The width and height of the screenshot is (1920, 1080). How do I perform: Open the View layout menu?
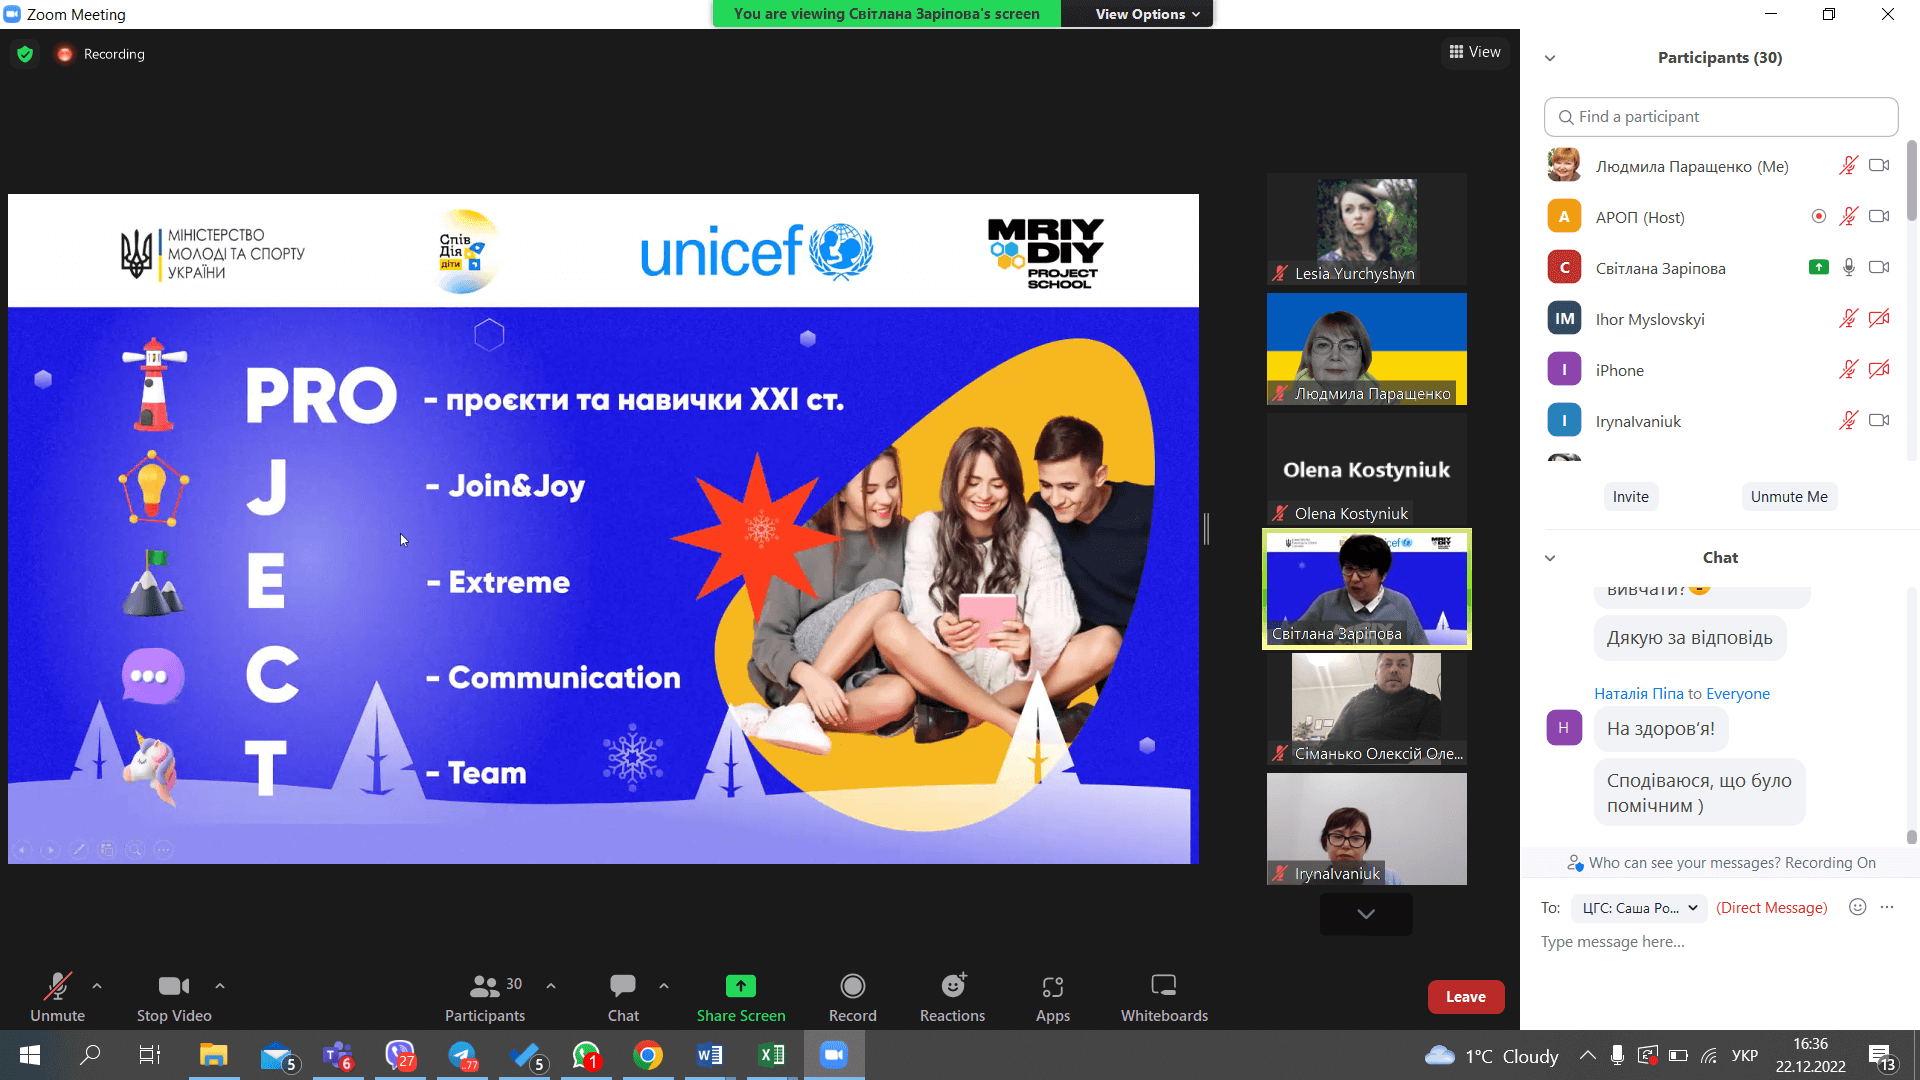point(1475,52)
